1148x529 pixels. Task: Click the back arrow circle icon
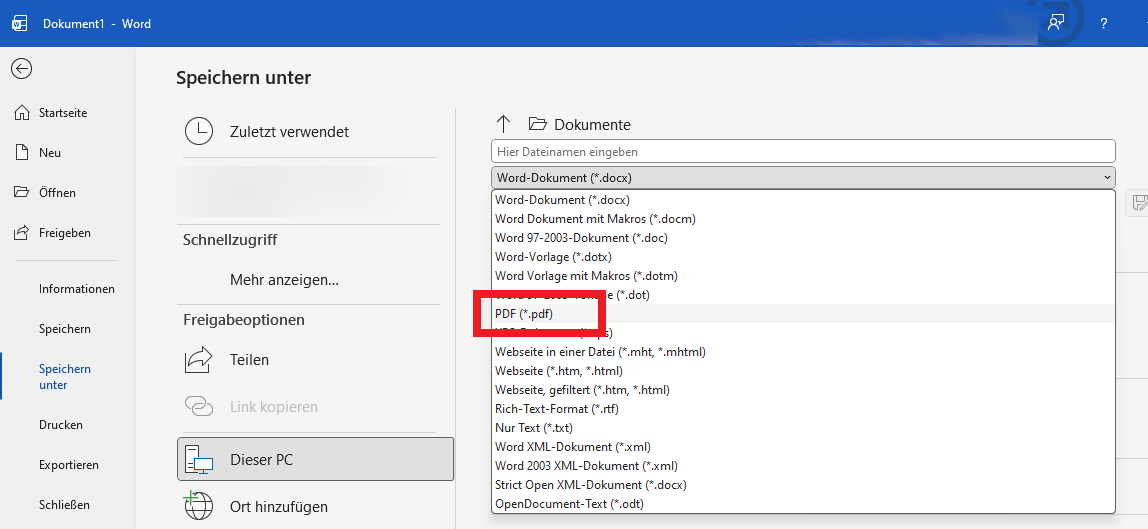[21, 68]
